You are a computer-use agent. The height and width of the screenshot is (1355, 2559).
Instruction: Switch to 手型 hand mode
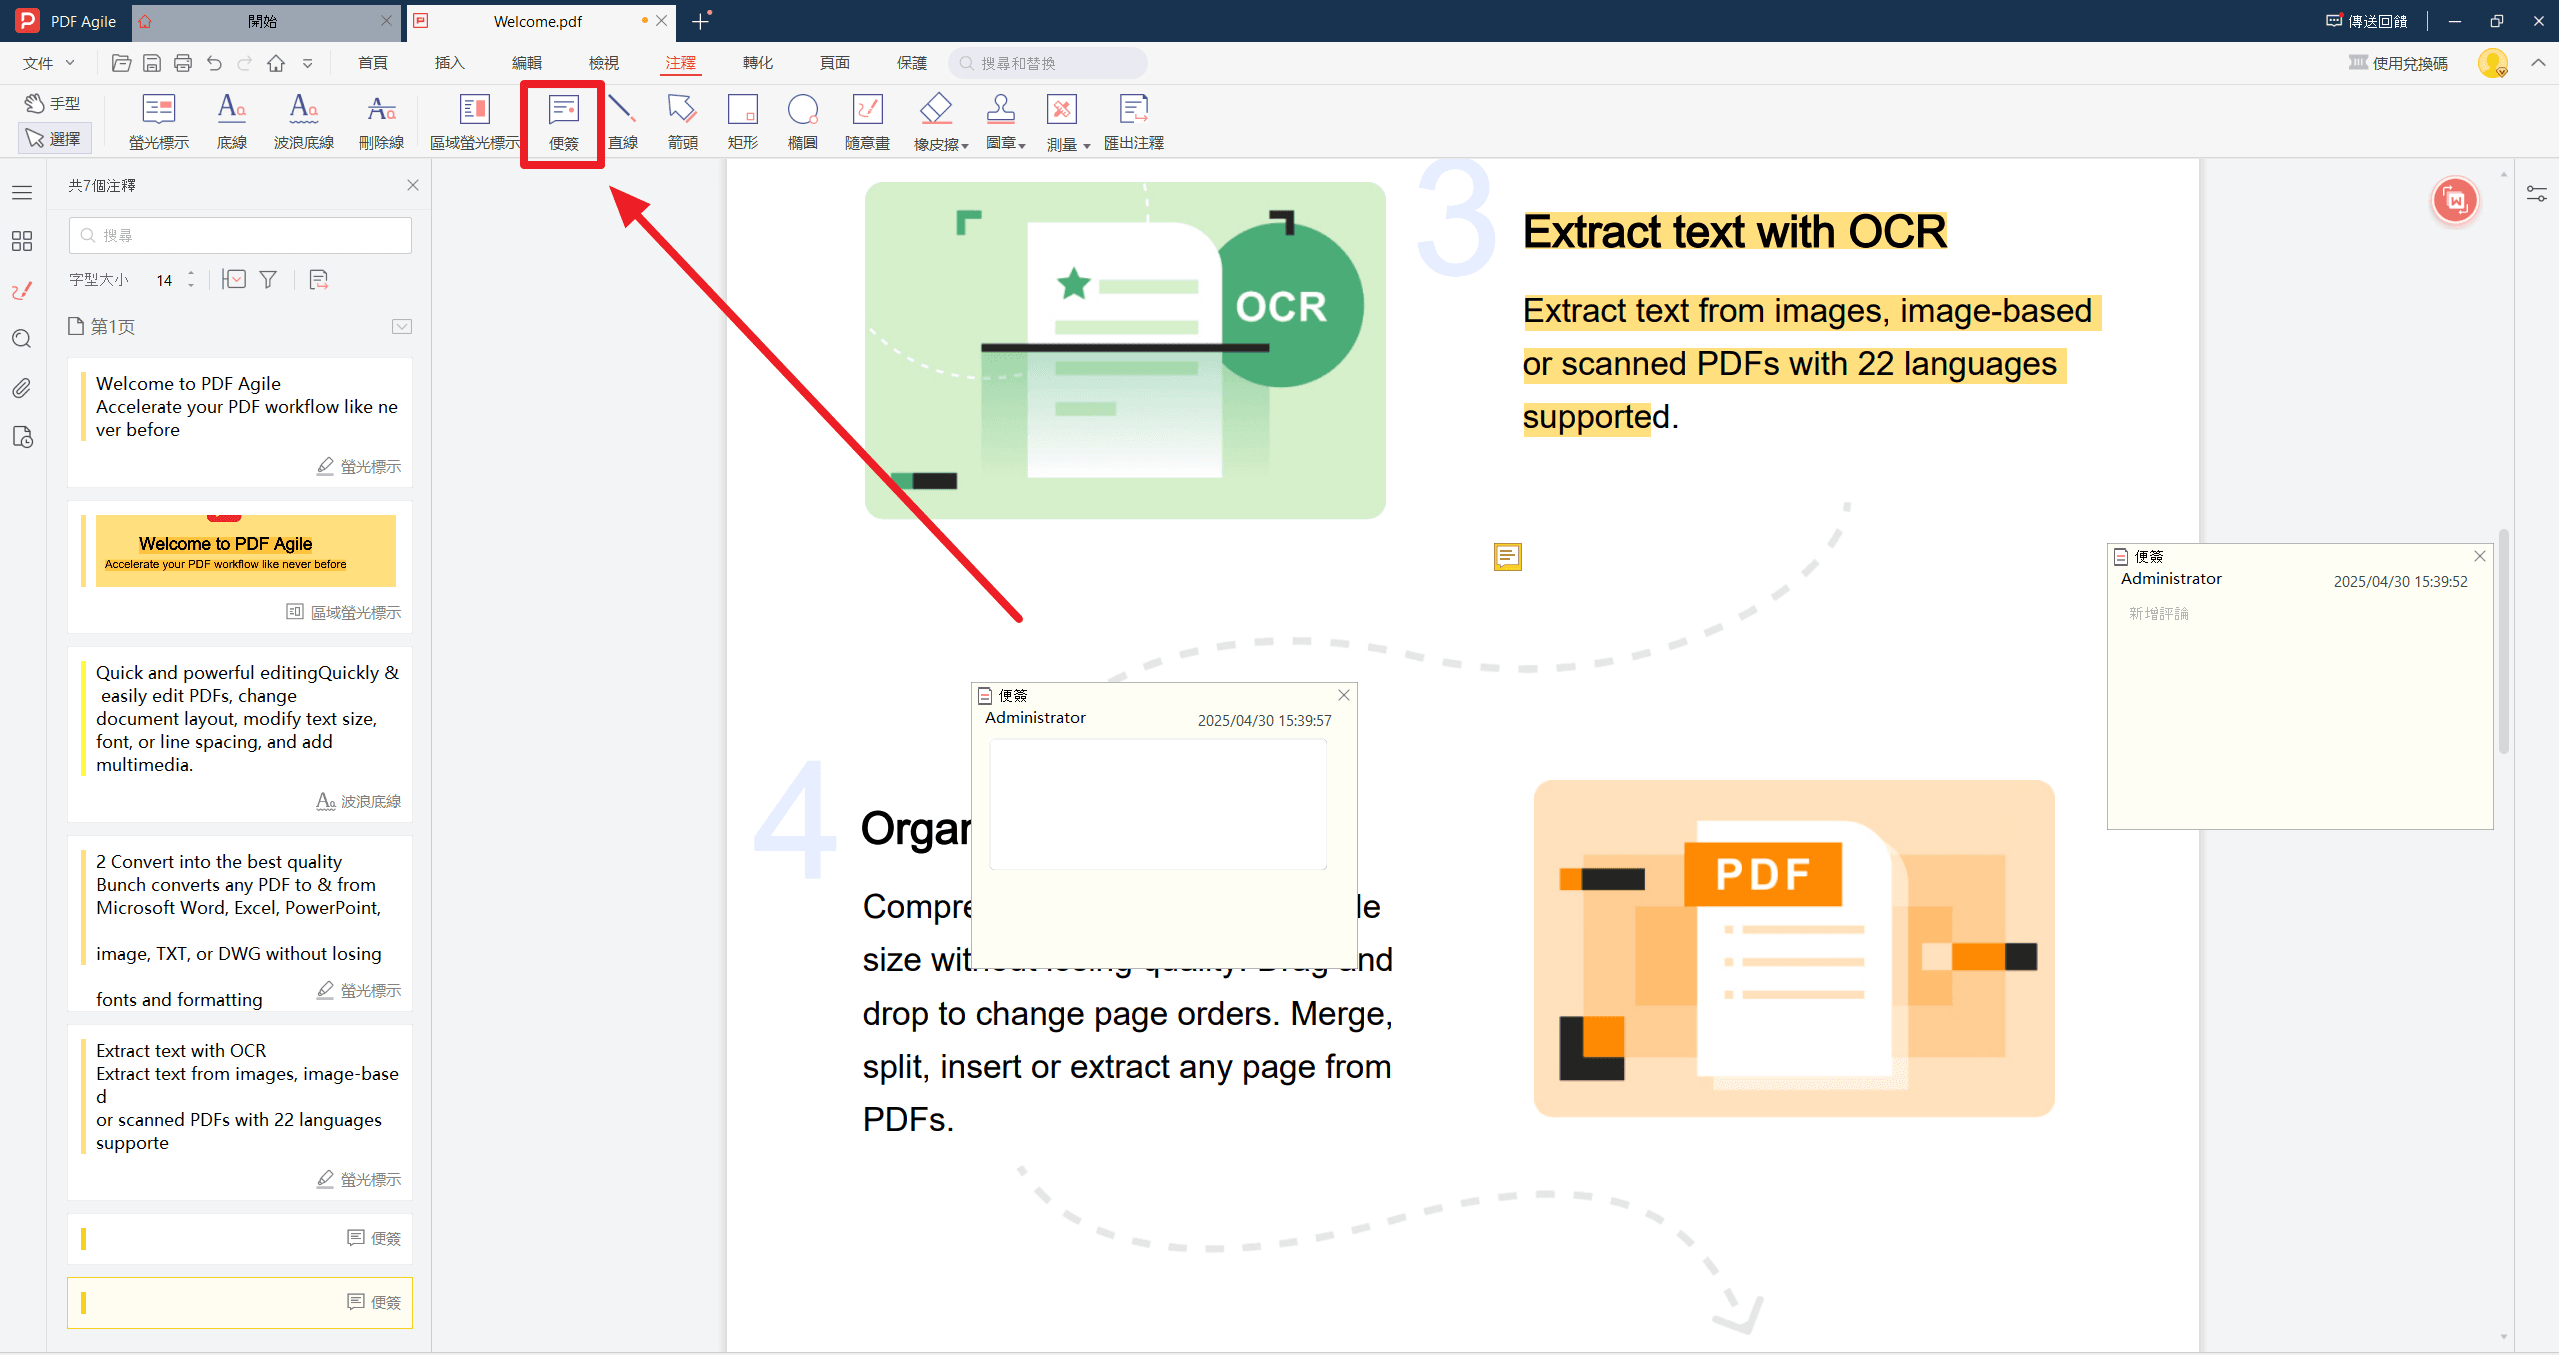[x=54, y=103]
